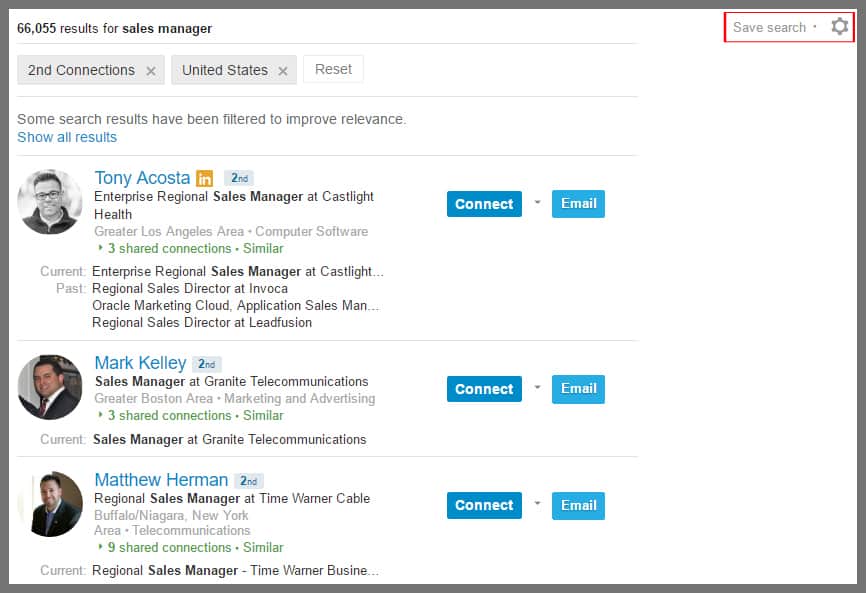This screenshot has height=593, width=866.
Task: Remove the United States filter
Action: [283, 71]
